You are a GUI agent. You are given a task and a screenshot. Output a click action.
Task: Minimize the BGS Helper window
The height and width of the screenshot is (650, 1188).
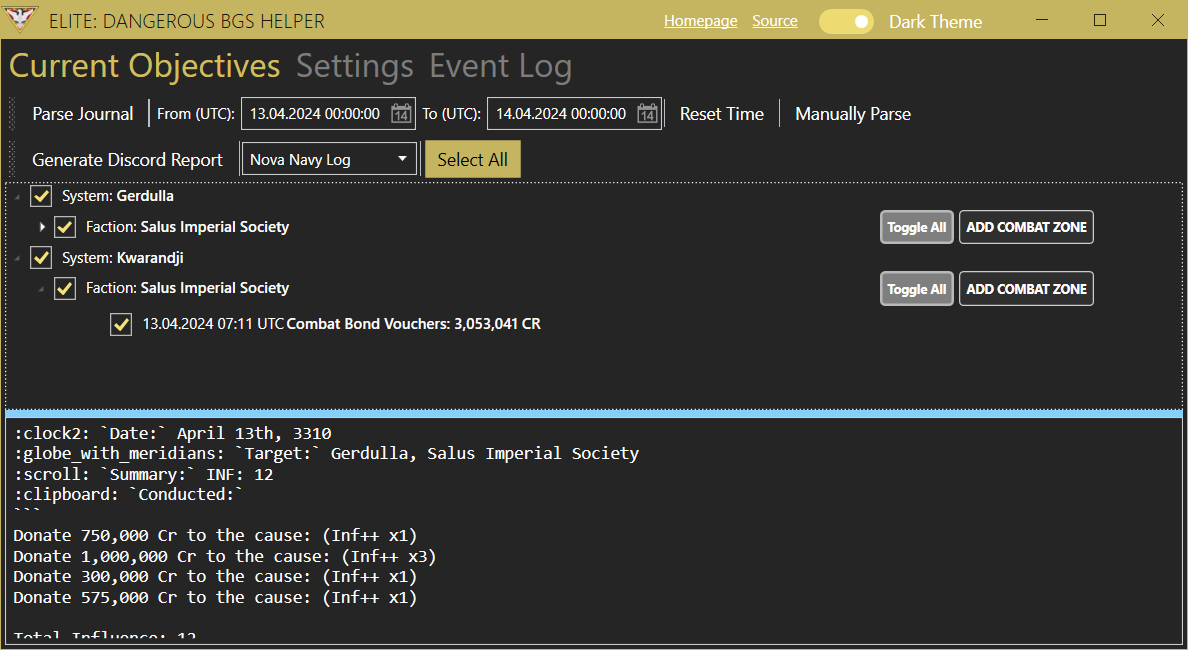(1043, 20)
